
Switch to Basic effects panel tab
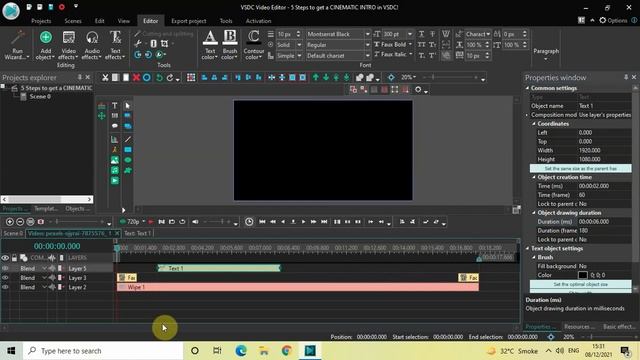click(x=619, y=327)
